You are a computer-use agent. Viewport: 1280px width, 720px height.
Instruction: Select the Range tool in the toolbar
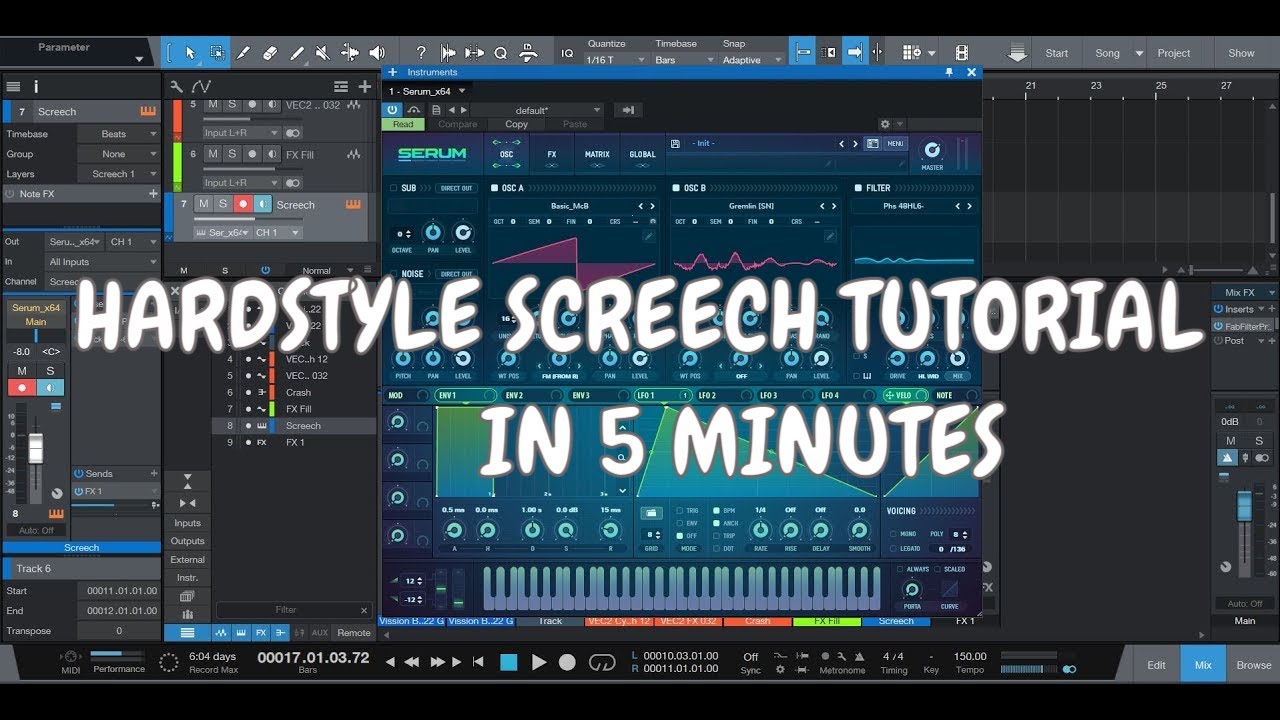point(216,53)
